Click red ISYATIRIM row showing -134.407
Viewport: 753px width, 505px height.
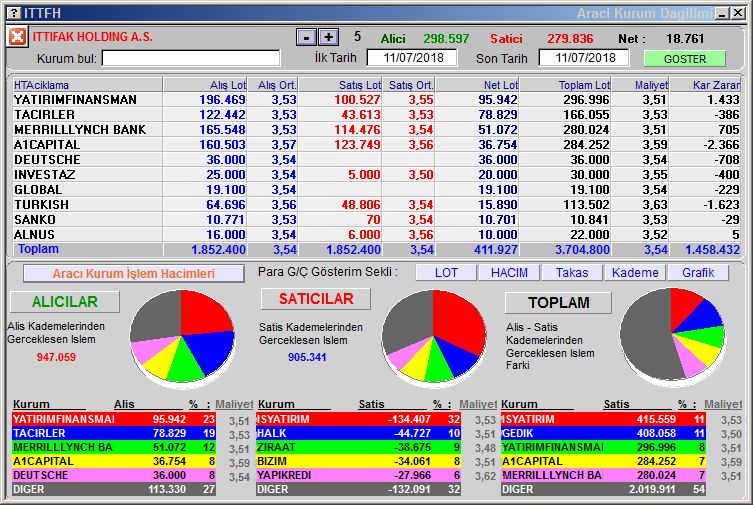tap(359, 419)
